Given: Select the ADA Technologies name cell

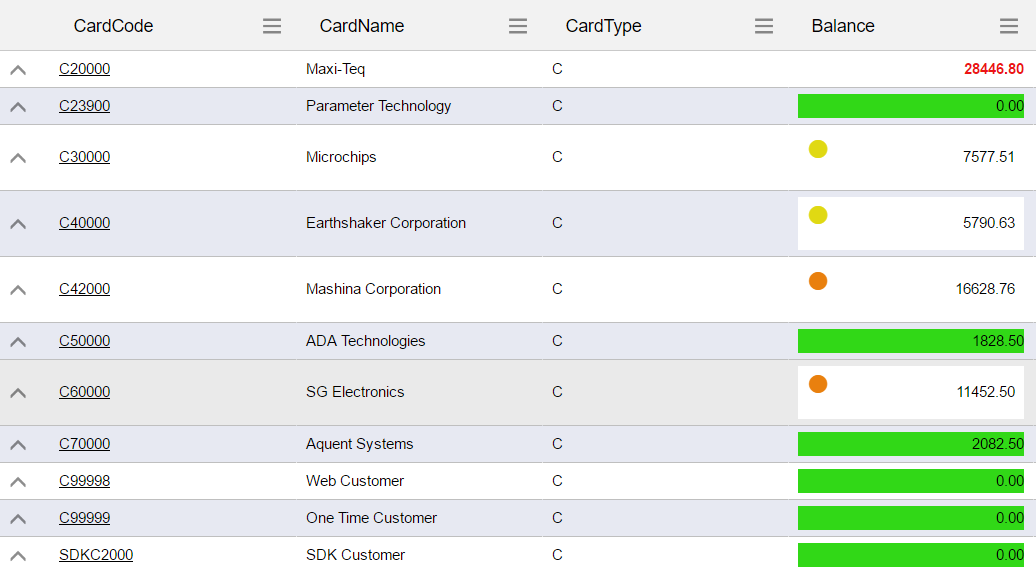Looking at the screenshot, I should tap(365, 341).
